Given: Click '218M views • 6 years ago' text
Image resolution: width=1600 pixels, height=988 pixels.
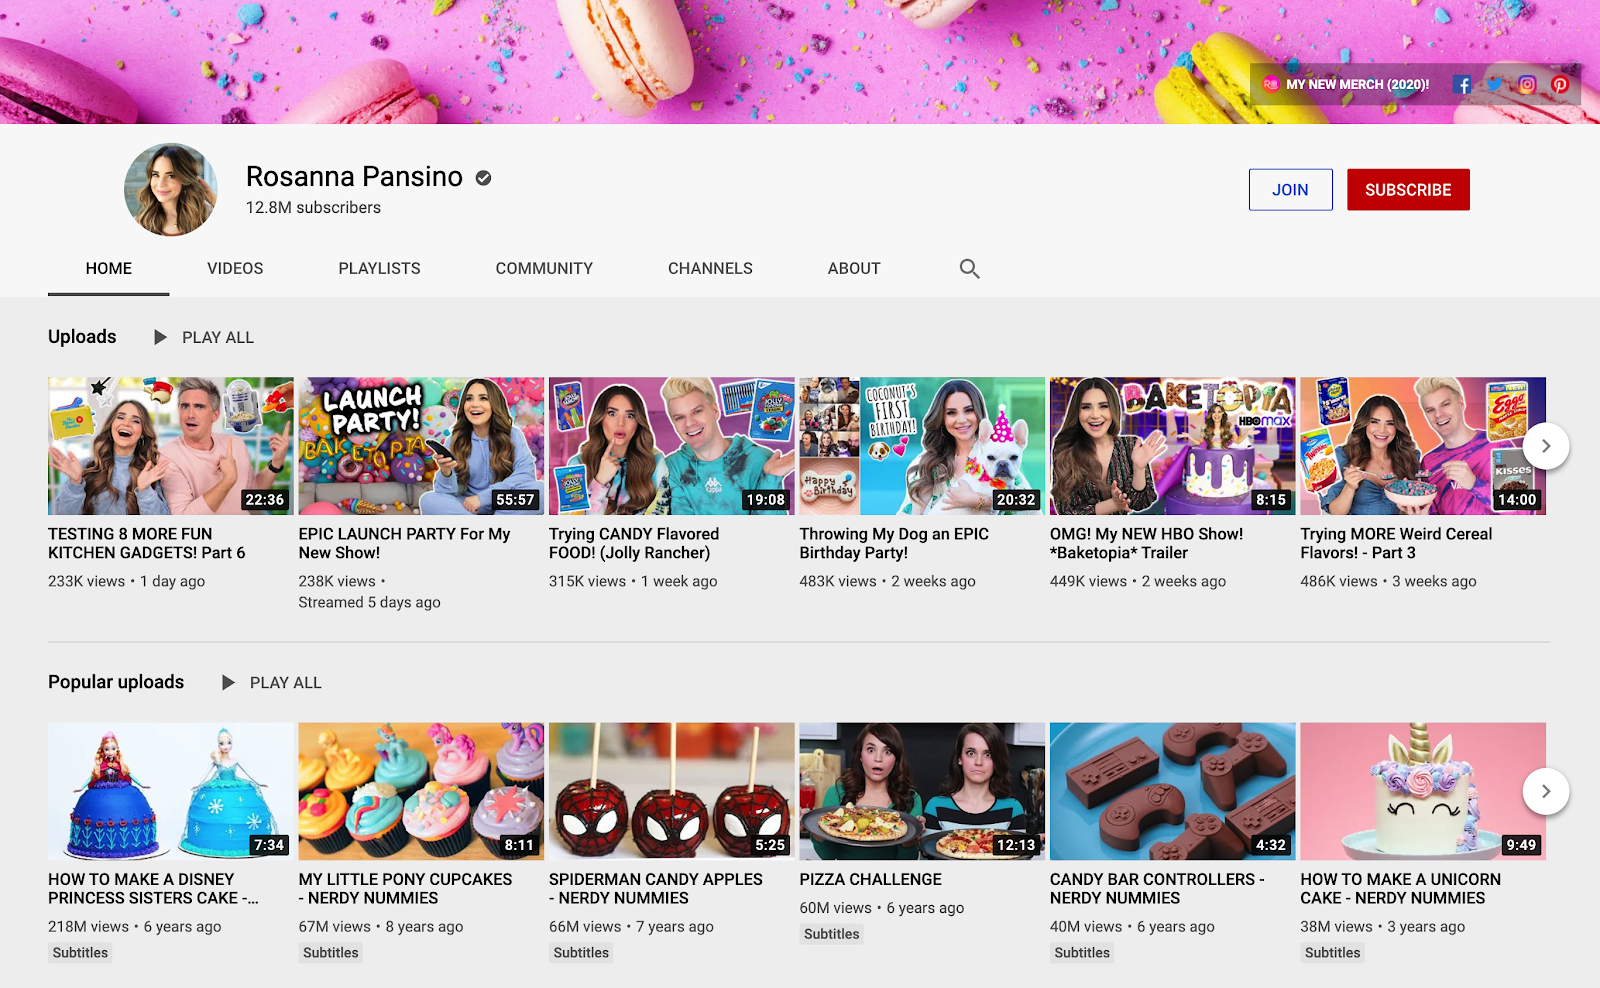Looking at the screenshot, I should point(135,927).
